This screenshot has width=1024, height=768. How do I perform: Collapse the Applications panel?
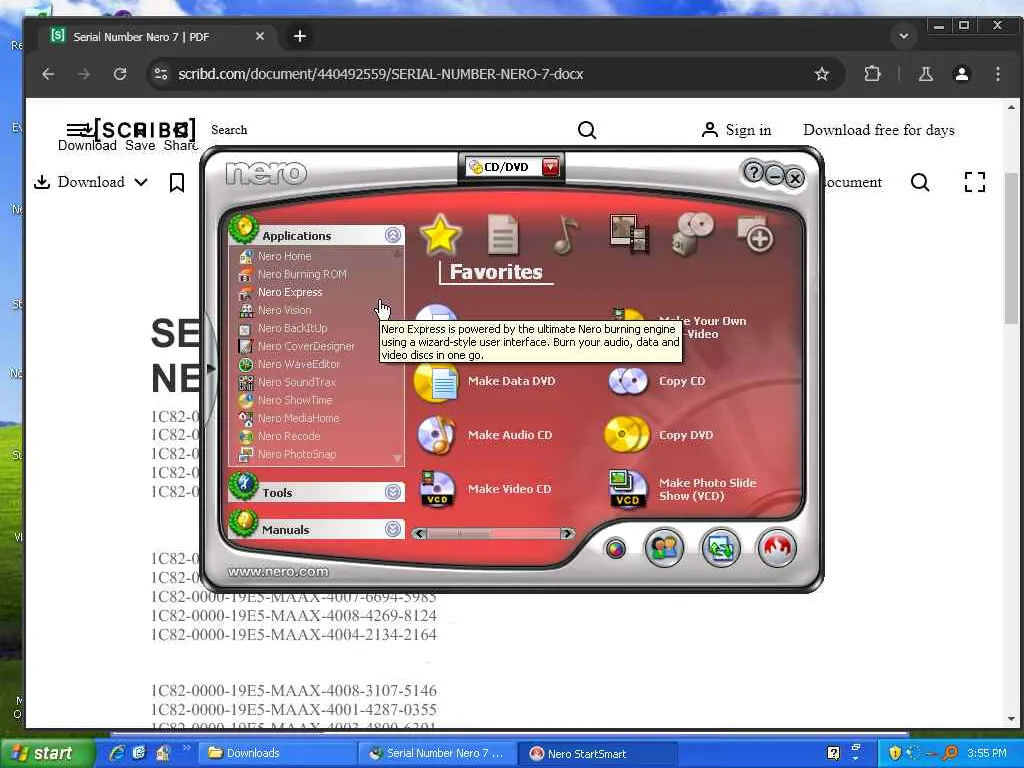pyautogui.click(x=392, y=235)
